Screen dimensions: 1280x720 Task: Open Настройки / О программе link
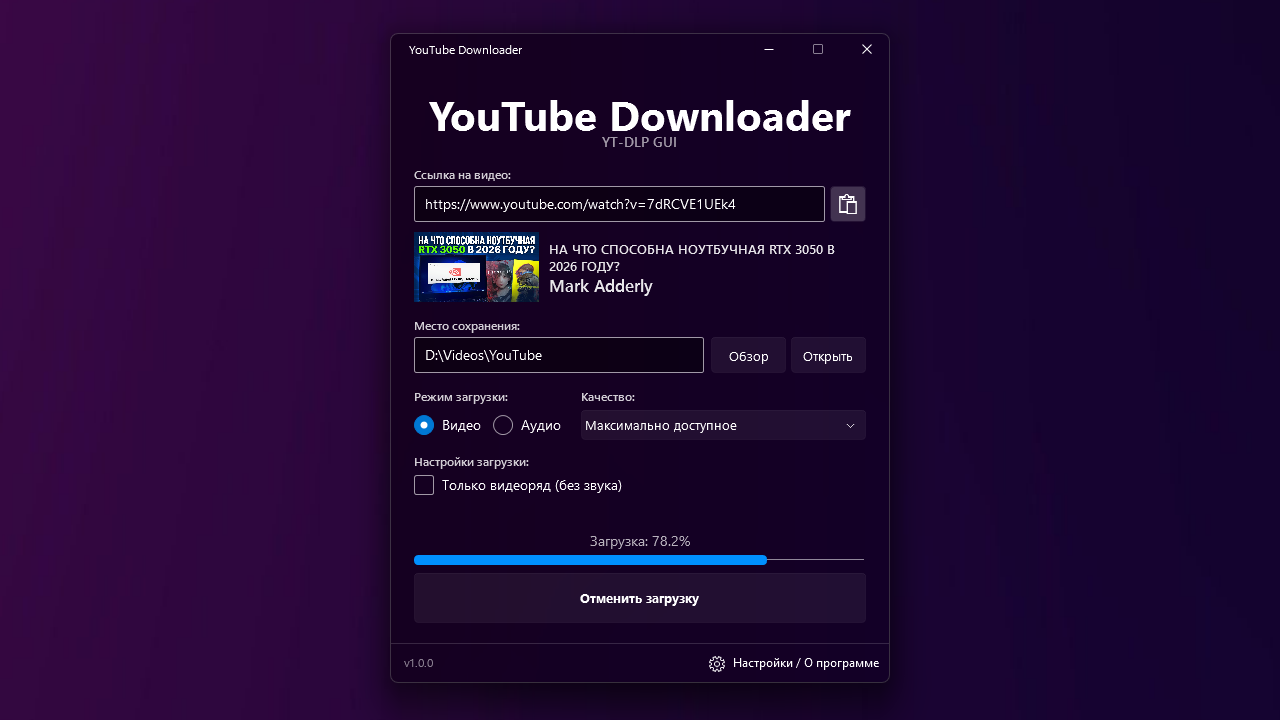click(806, 663)
